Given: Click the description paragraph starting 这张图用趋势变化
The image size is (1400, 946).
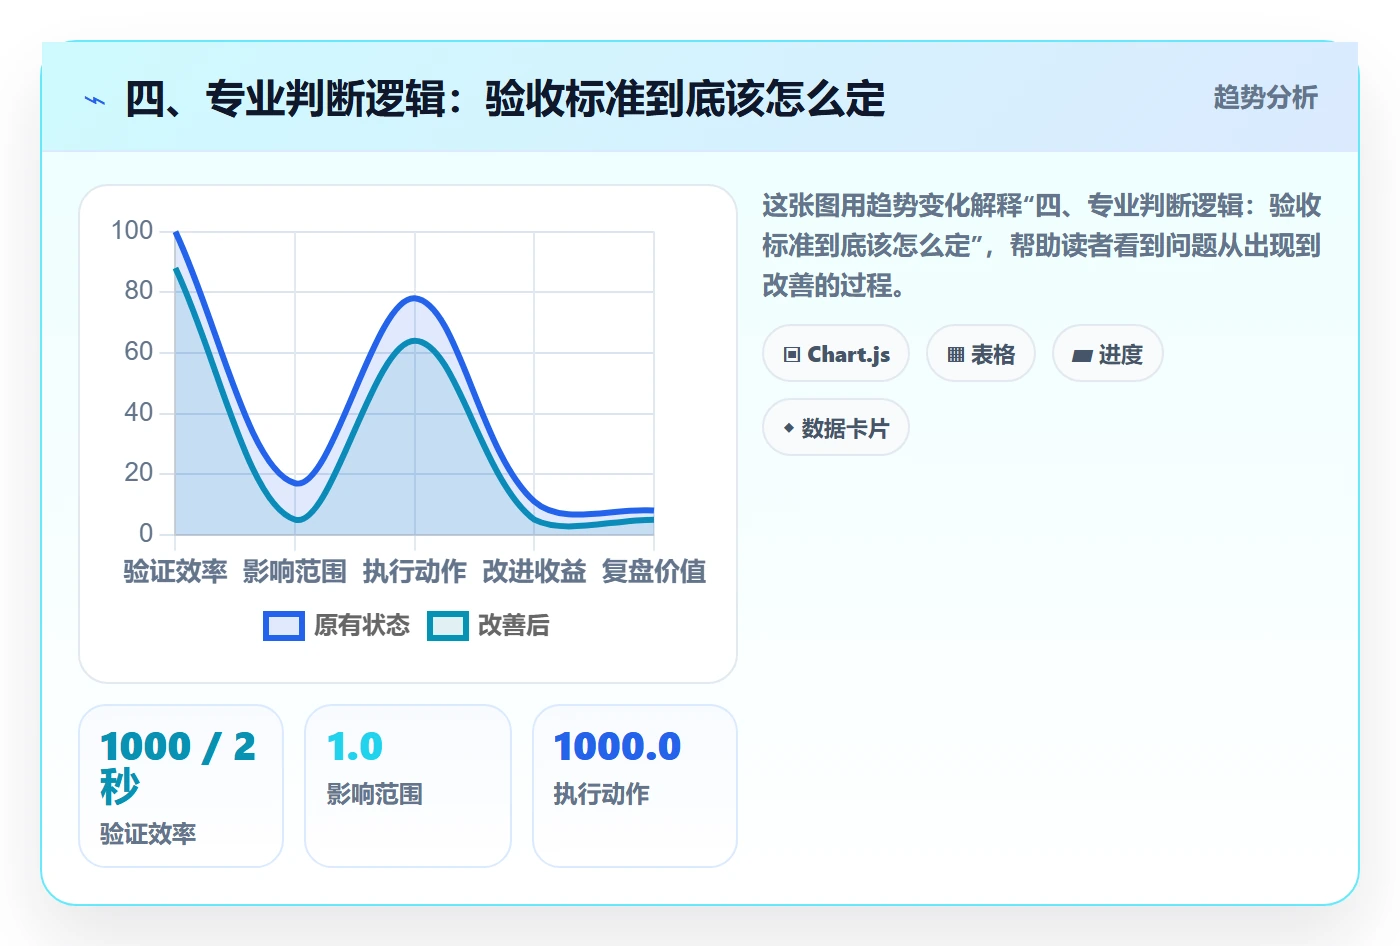Looking at the screenshot, I should (x=1041, y=246).
